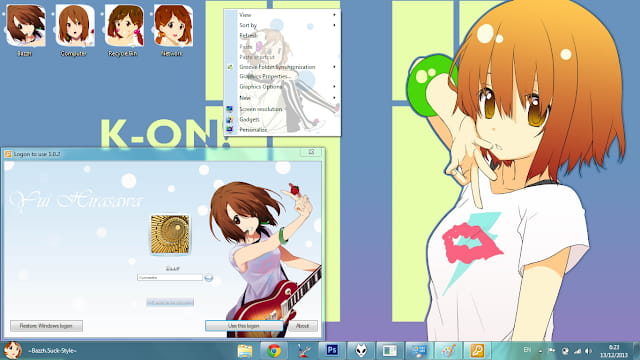Click the Personalize menu icon

point(229,129)
